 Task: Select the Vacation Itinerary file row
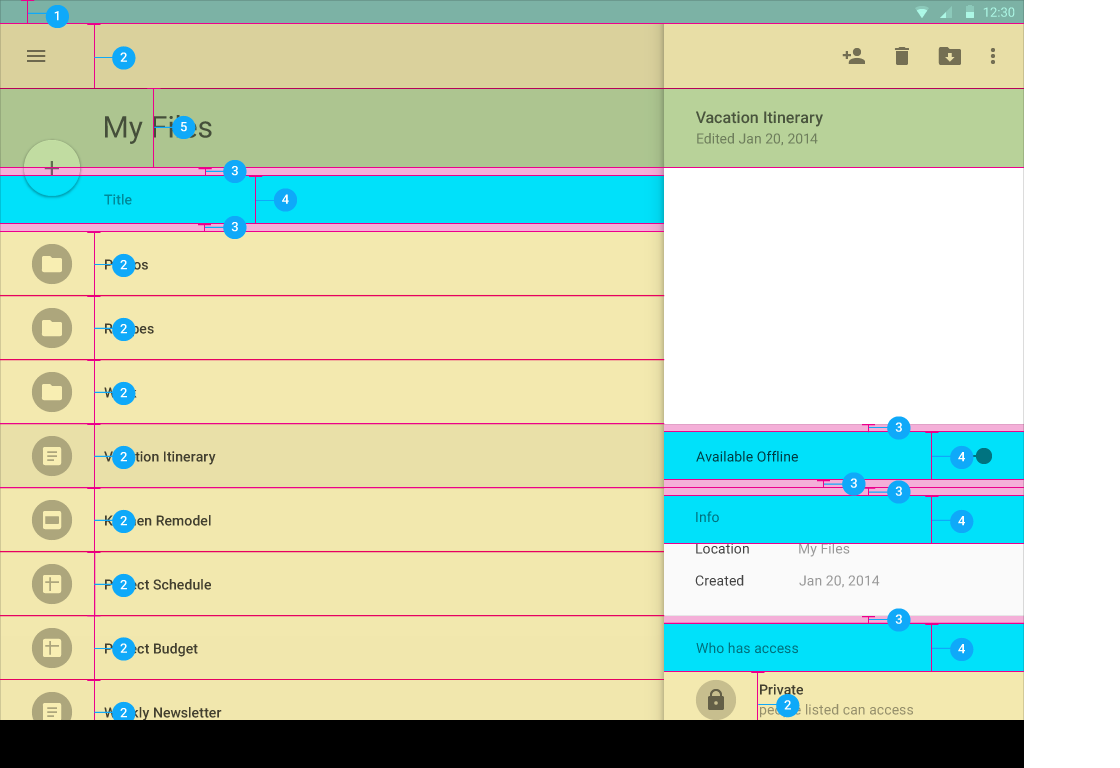pyautogui.click(x=300, y=457)
